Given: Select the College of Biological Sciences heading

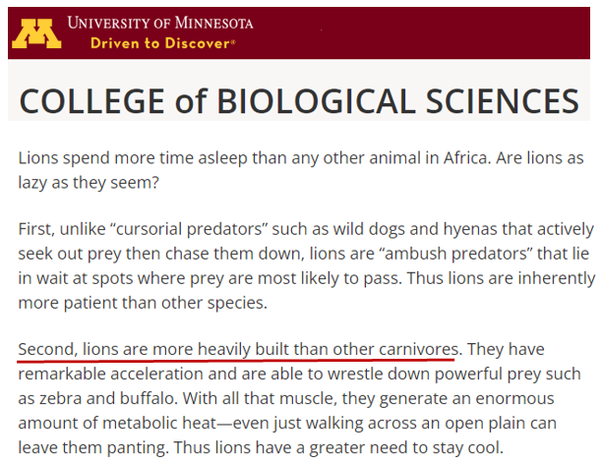Looking at the screenshot, I should (299, 101).
